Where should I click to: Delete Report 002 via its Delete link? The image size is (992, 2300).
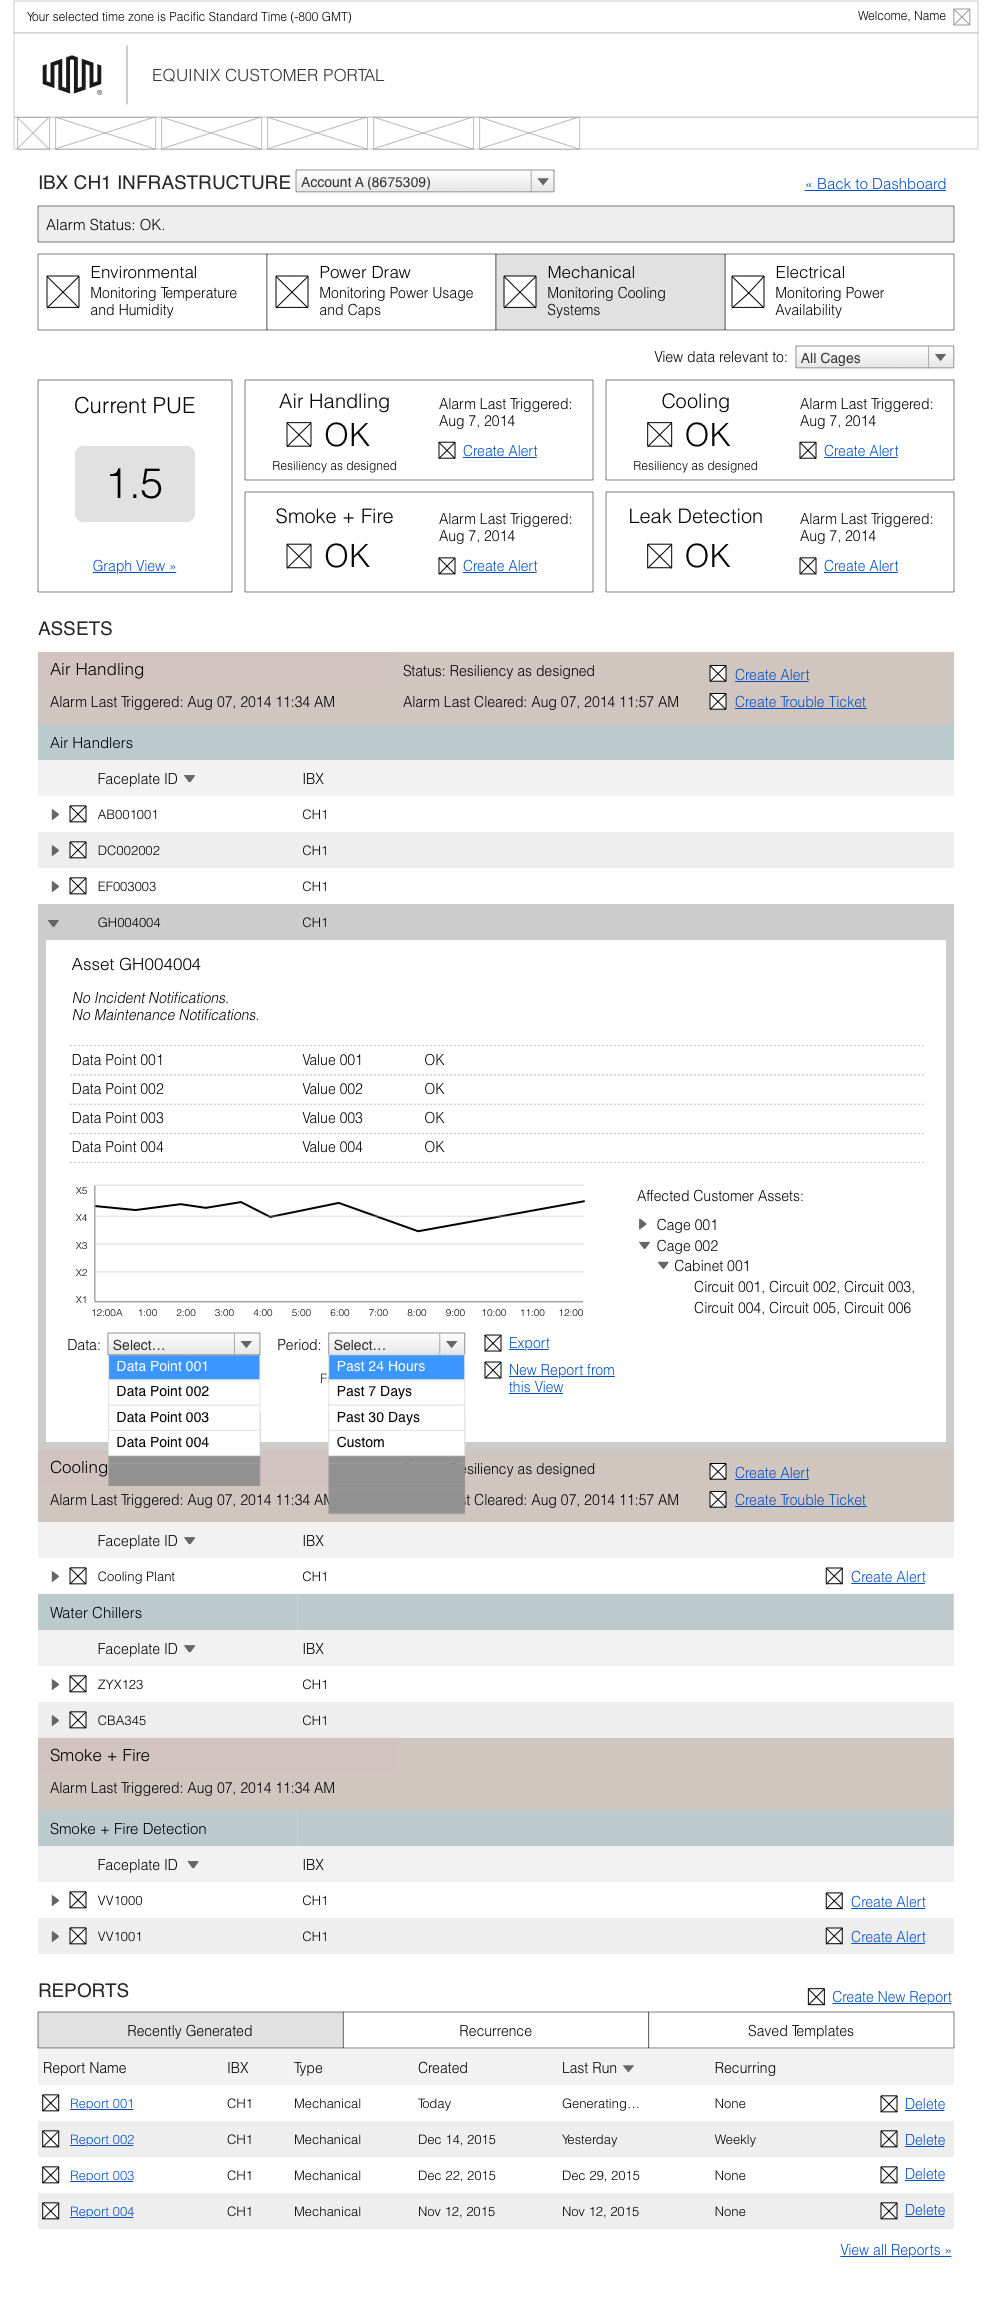[925, 2140]
